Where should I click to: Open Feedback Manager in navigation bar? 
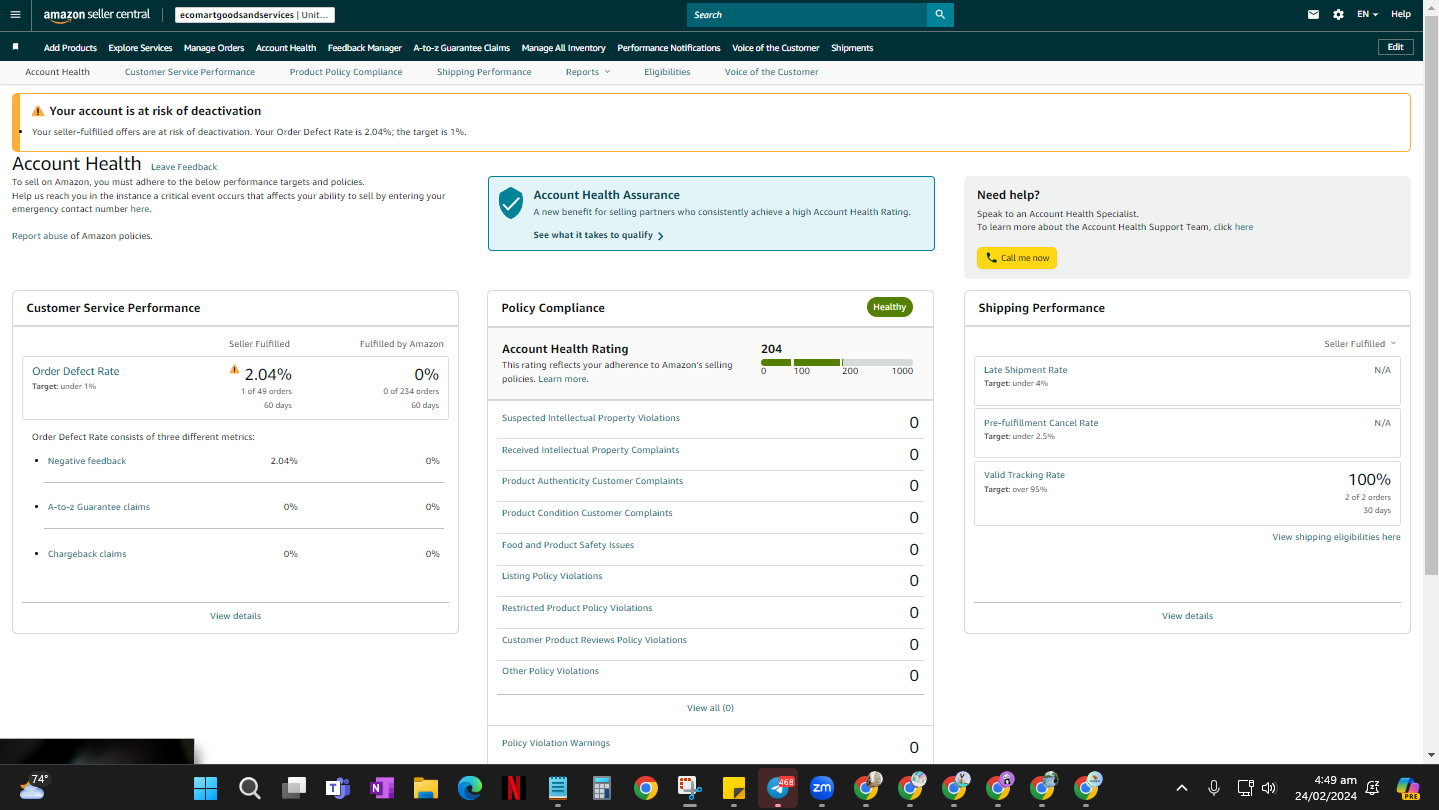pos(365,48)
